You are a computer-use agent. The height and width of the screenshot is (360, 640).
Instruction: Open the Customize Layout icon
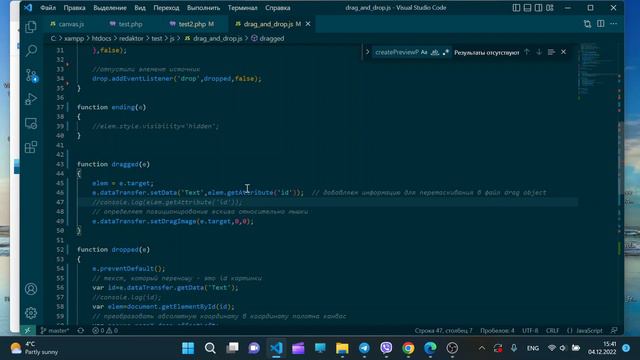(x=550, y=8)
